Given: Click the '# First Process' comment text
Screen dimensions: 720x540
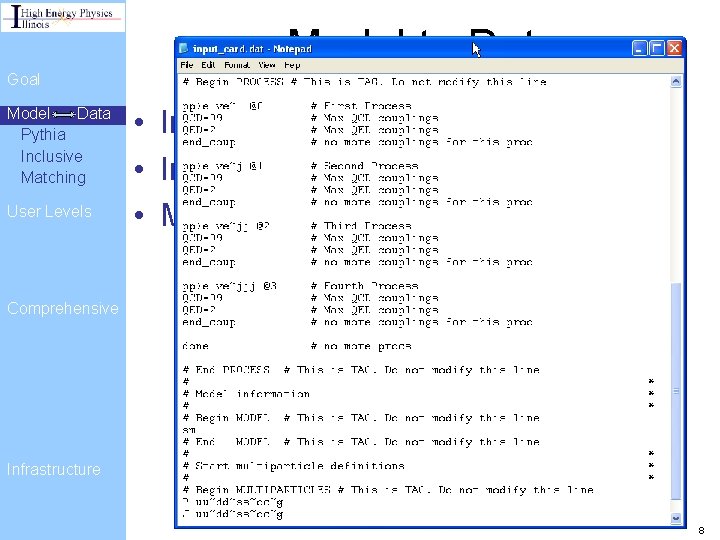Looking at the screenshot, I should (361, 106).
